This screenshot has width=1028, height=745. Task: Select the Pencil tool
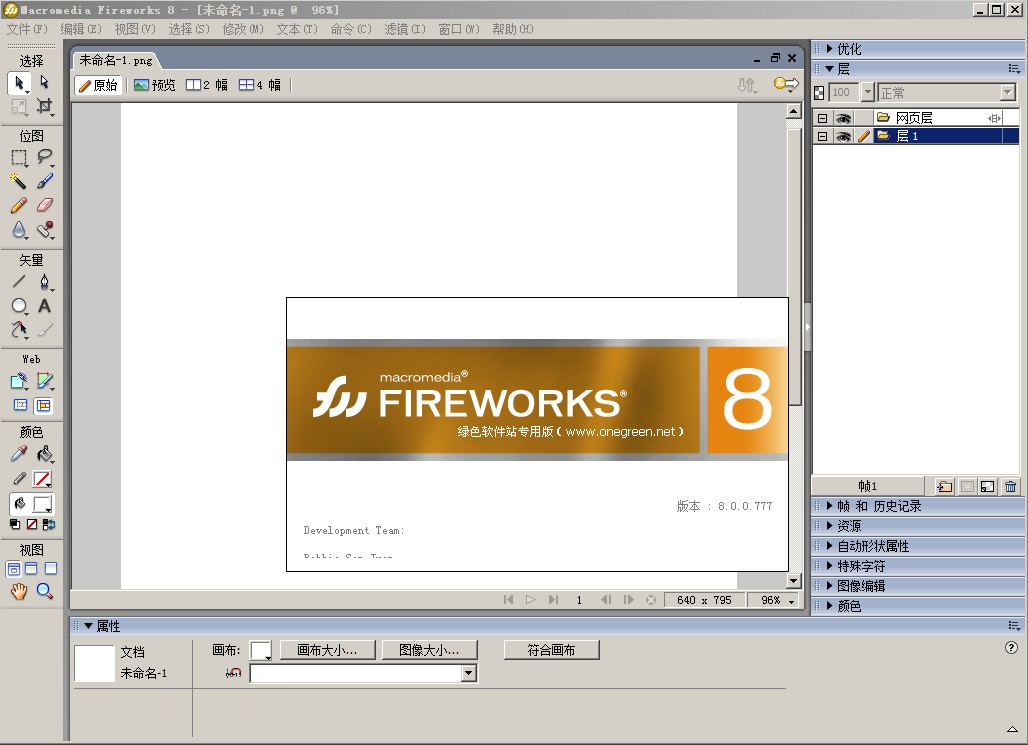[19, 205]
